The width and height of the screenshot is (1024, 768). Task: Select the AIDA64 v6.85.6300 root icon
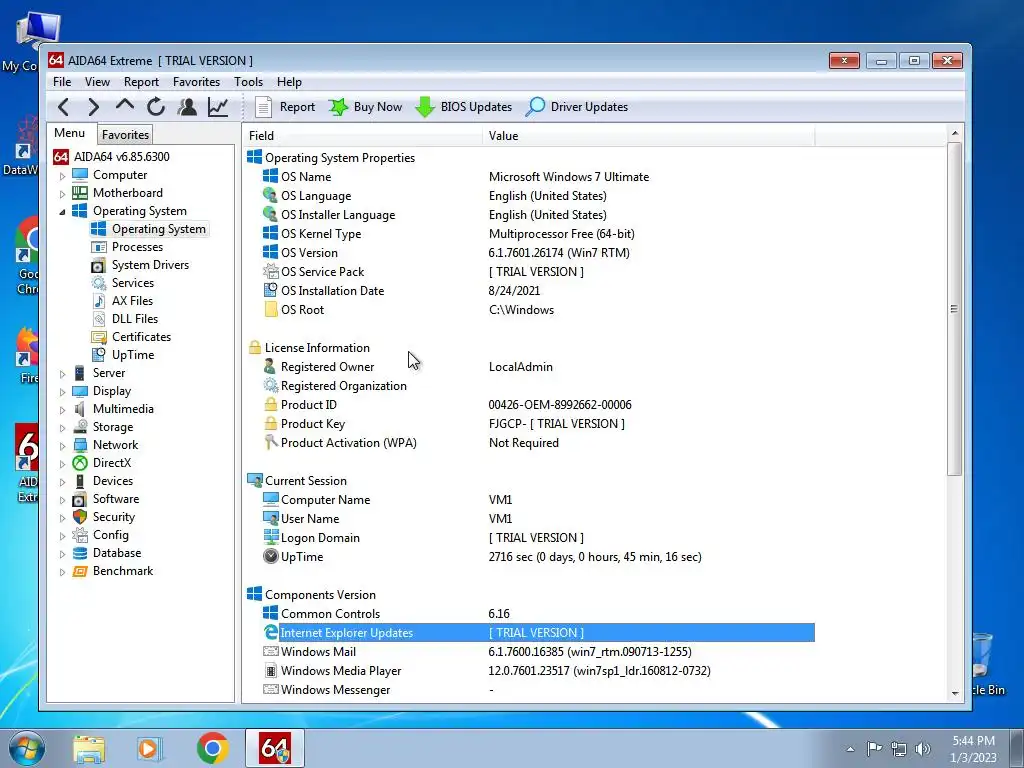click(61, 157)
